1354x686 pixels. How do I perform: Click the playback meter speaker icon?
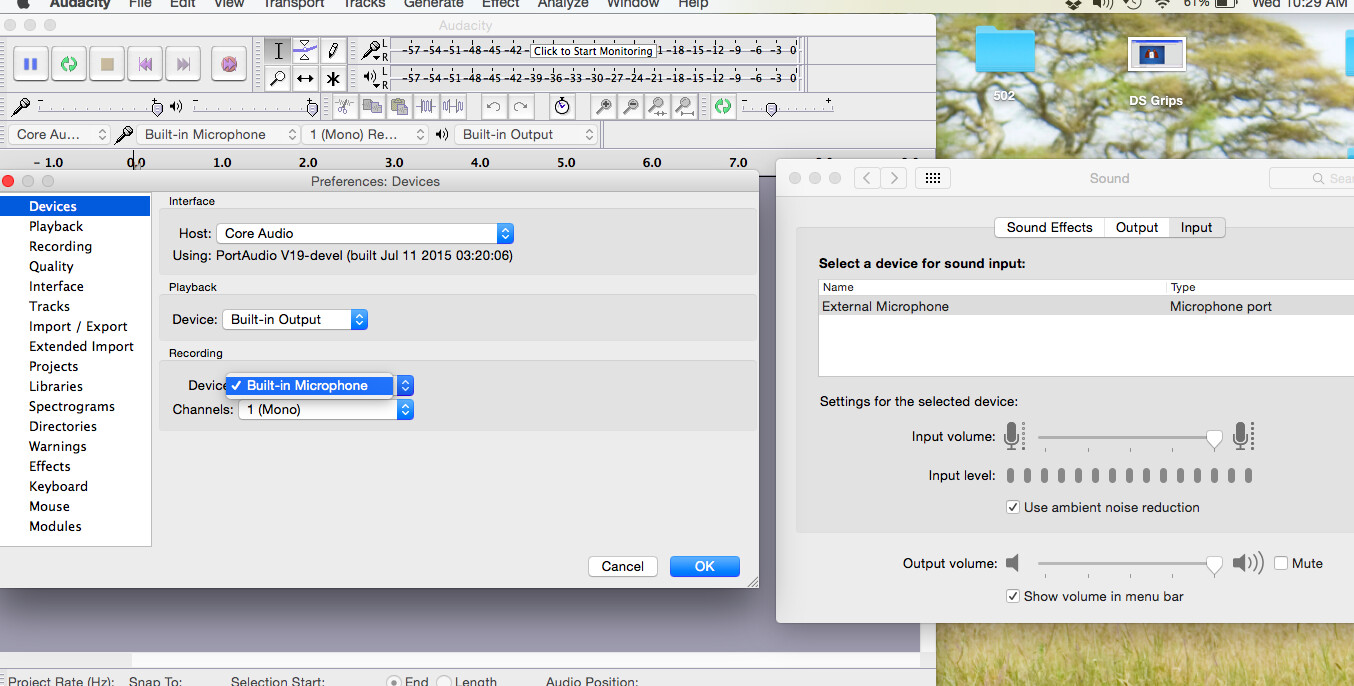370,77
